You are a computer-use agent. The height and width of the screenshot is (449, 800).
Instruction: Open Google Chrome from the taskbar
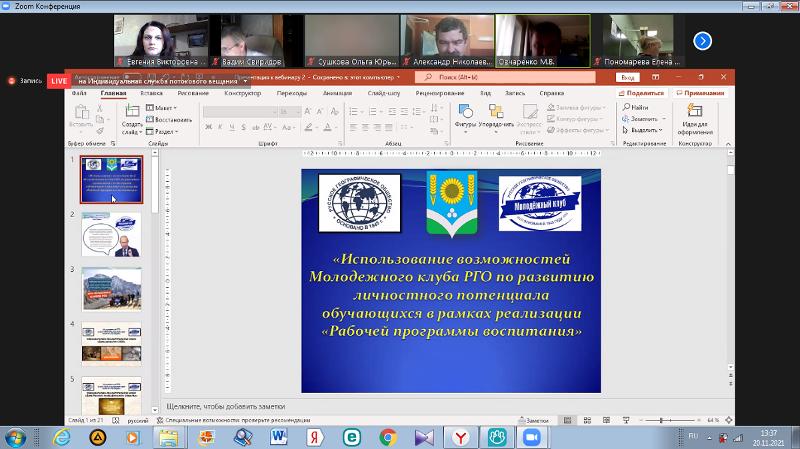[387, 437]
